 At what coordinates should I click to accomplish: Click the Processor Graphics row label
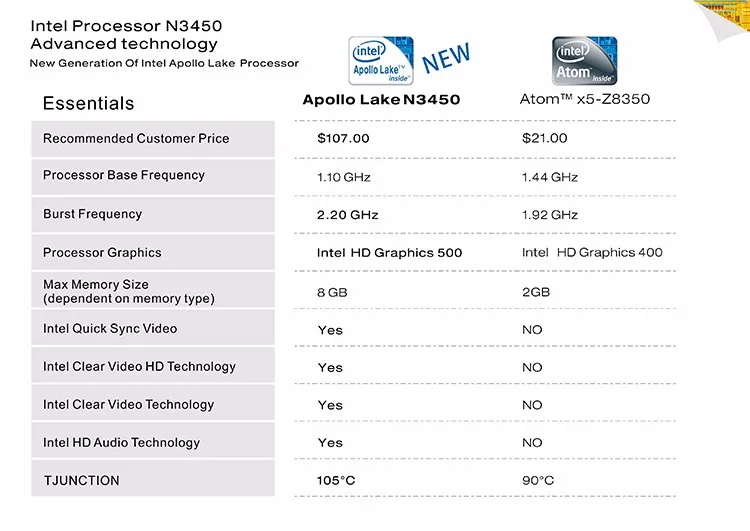click(x=153, y=252)
